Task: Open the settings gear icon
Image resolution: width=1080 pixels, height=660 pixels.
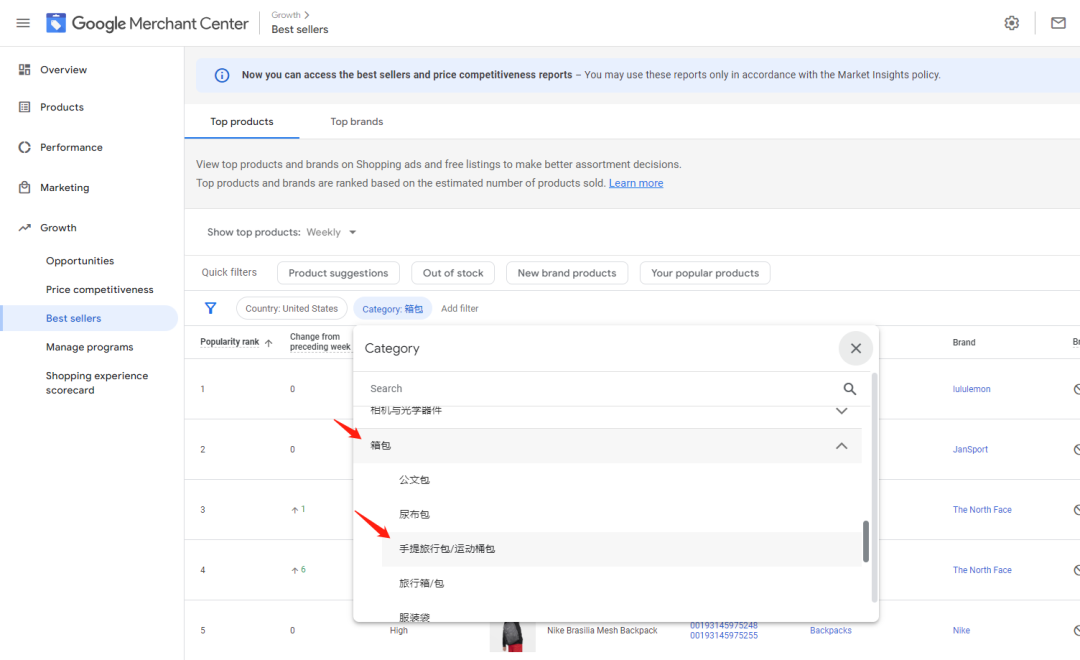Action: click(x=1011, y=23)
